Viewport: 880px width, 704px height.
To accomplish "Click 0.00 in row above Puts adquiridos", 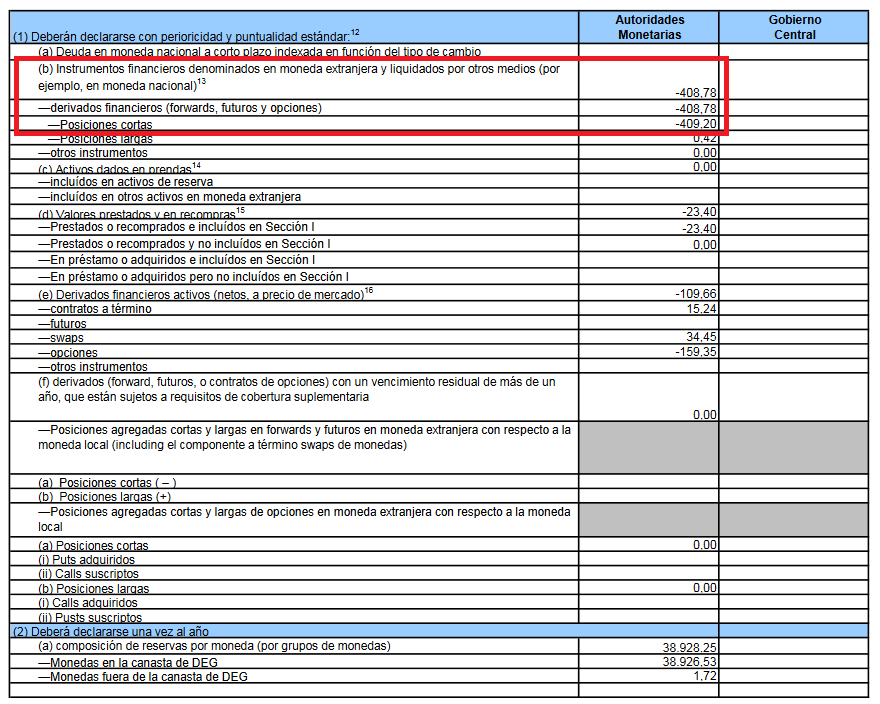I will (705, 545).
